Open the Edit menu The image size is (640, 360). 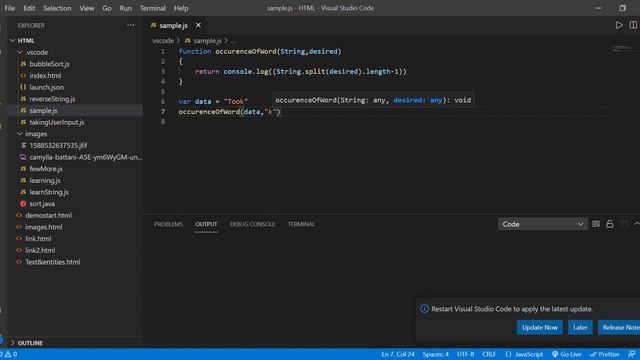click(x=29, y=8)
